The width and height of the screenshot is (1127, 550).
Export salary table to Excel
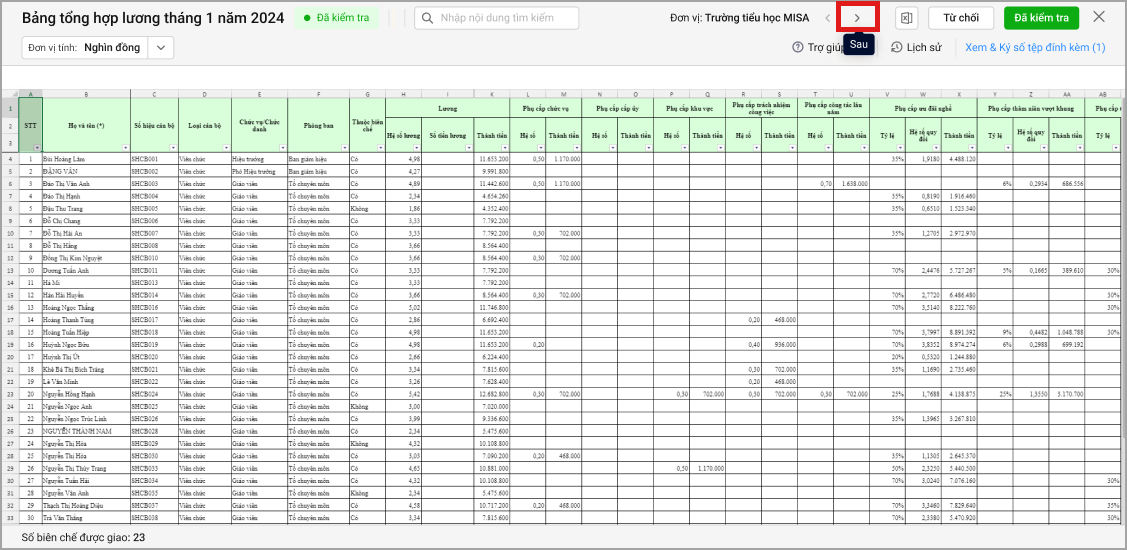906,18
